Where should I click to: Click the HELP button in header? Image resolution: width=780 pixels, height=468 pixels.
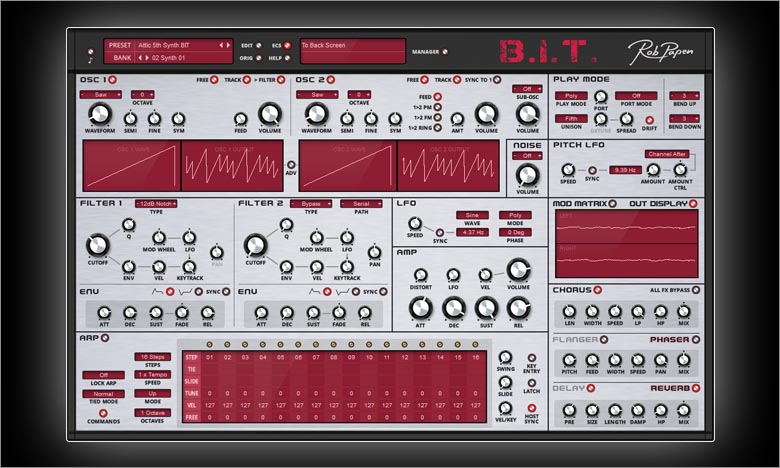287,58
